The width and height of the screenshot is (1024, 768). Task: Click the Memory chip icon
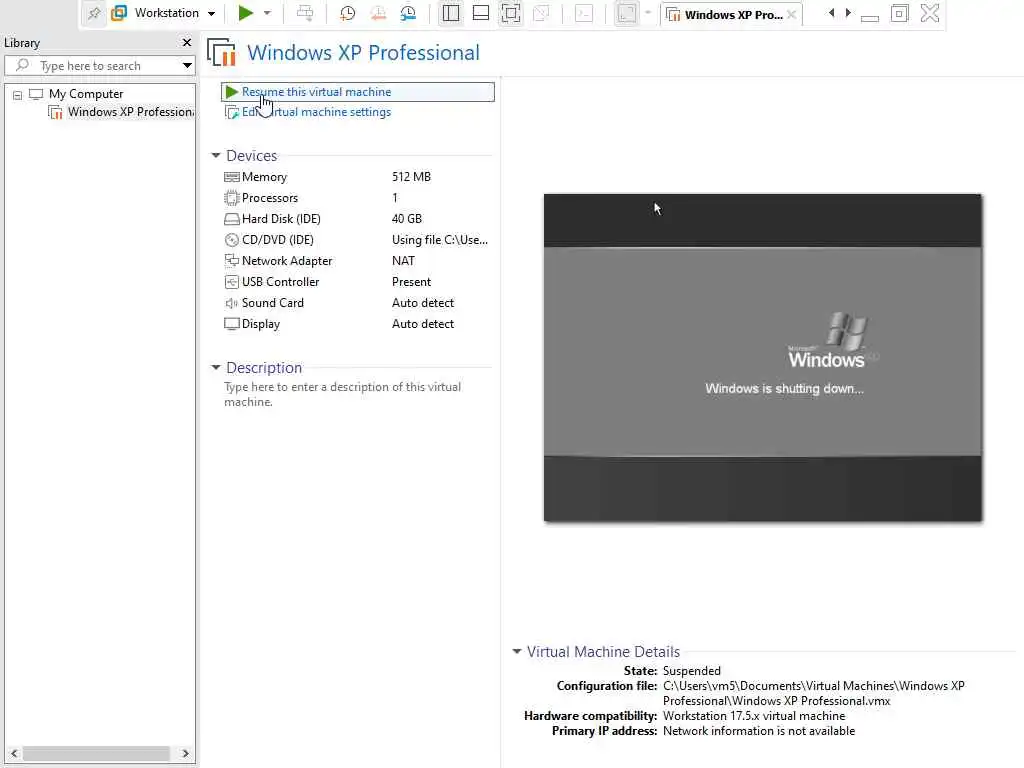tap(231, 177)
